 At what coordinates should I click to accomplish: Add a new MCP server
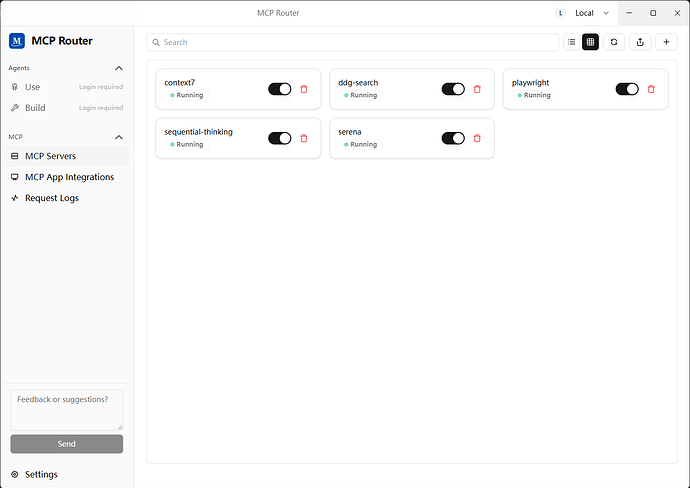[x=666, y=42]
